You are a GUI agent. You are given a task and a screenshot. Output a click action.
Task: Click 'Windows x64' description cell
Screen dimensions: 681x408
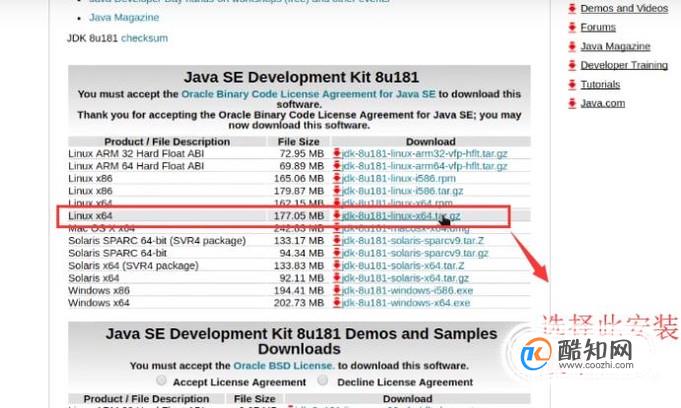(x=99, y=303)
